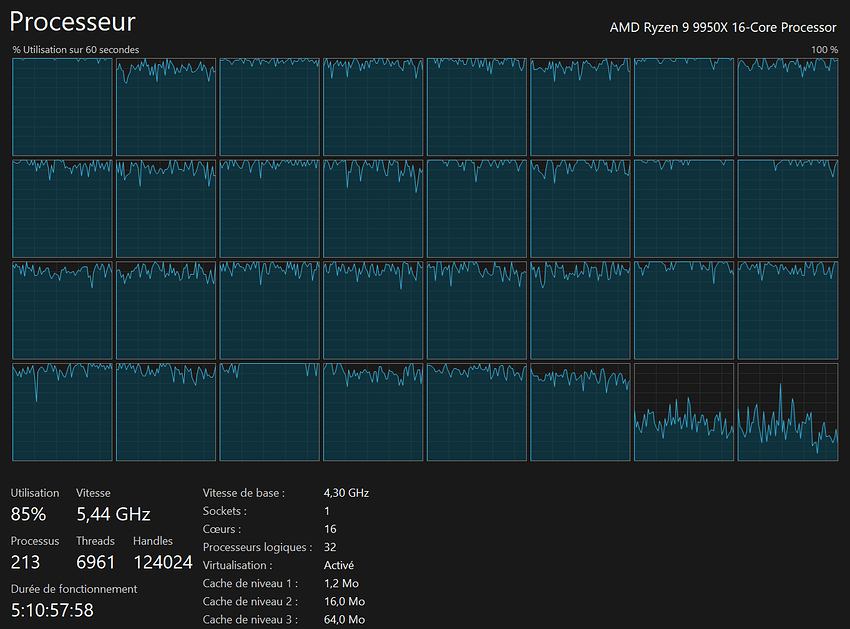Select the "4,30 GHz" base speed value
The image size is (850, 629).
pos(346,493)
